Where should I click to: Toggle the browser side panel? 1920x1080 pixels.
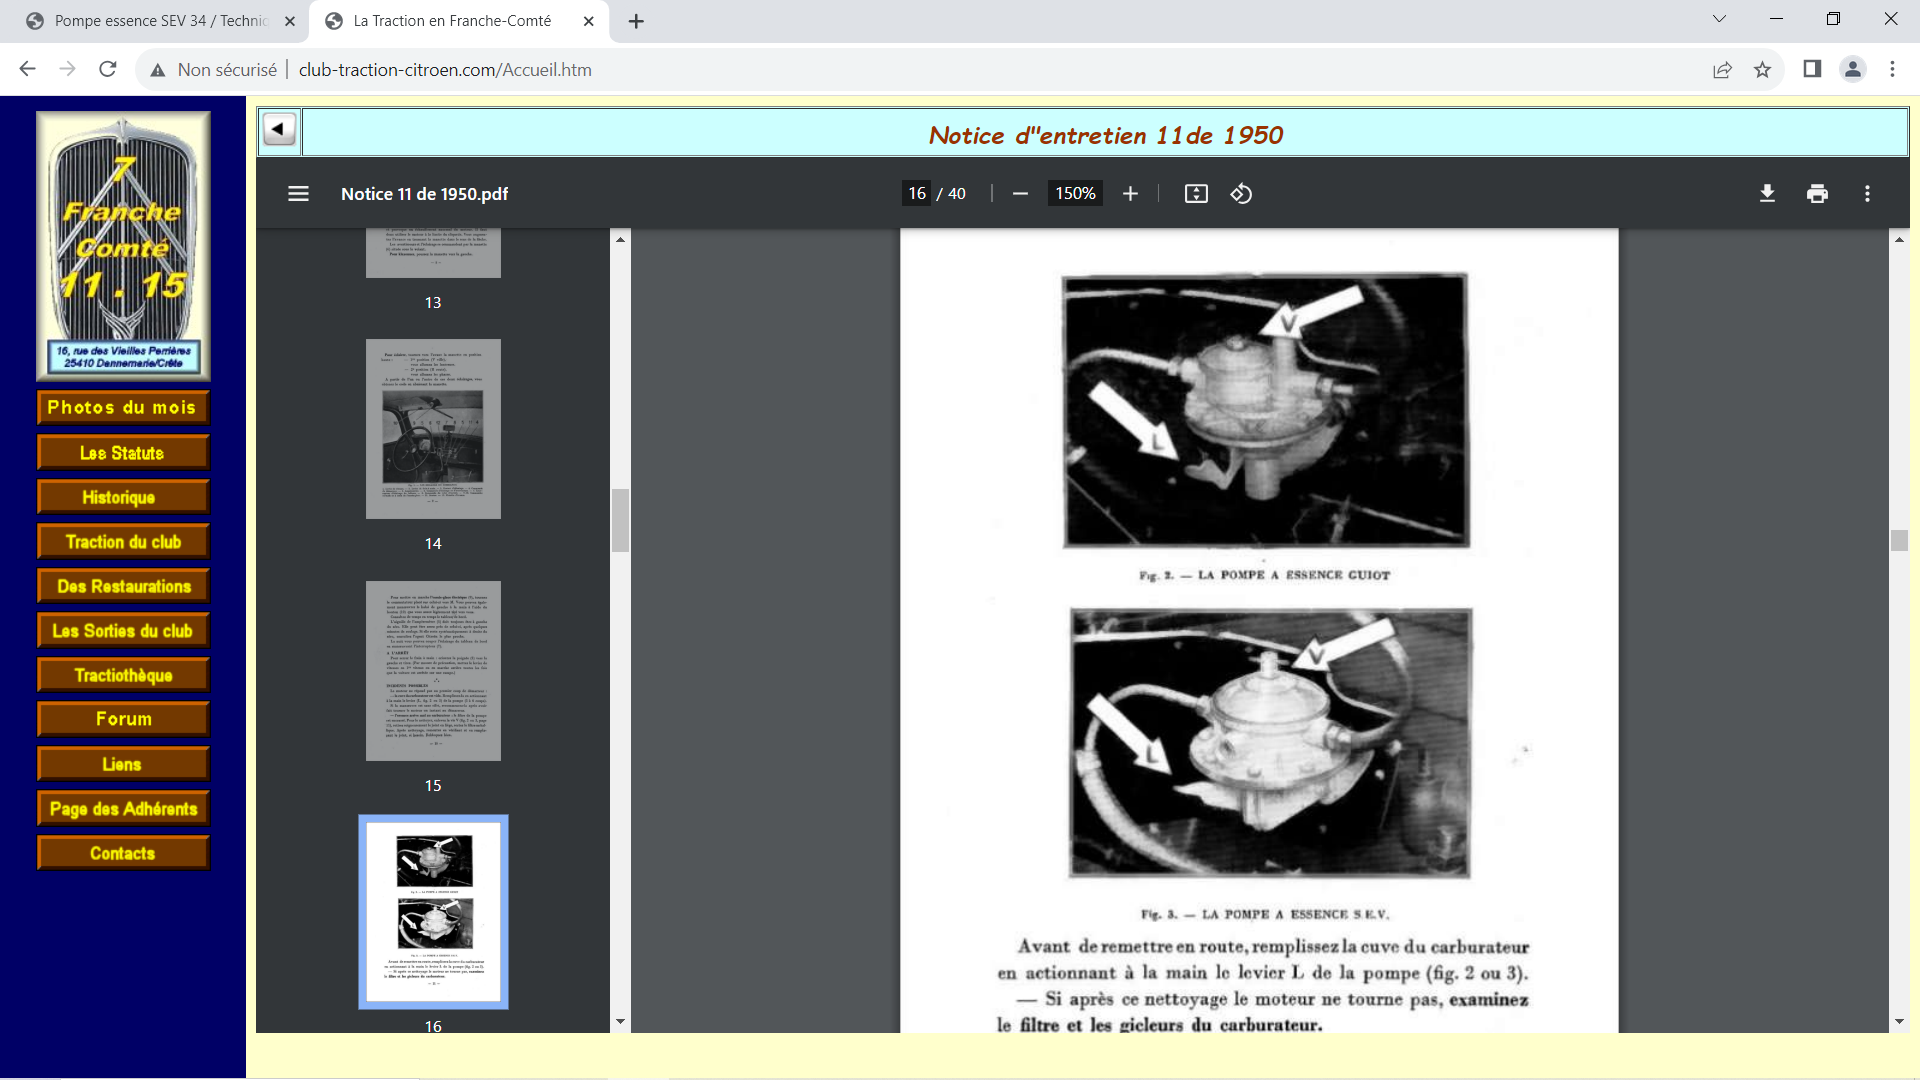(1811, 70)
